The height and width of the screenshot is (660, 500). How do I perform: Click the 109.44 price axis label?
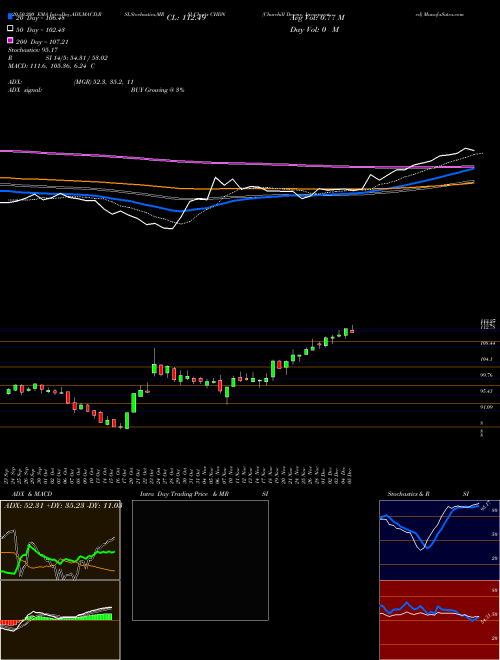point(487,343)
